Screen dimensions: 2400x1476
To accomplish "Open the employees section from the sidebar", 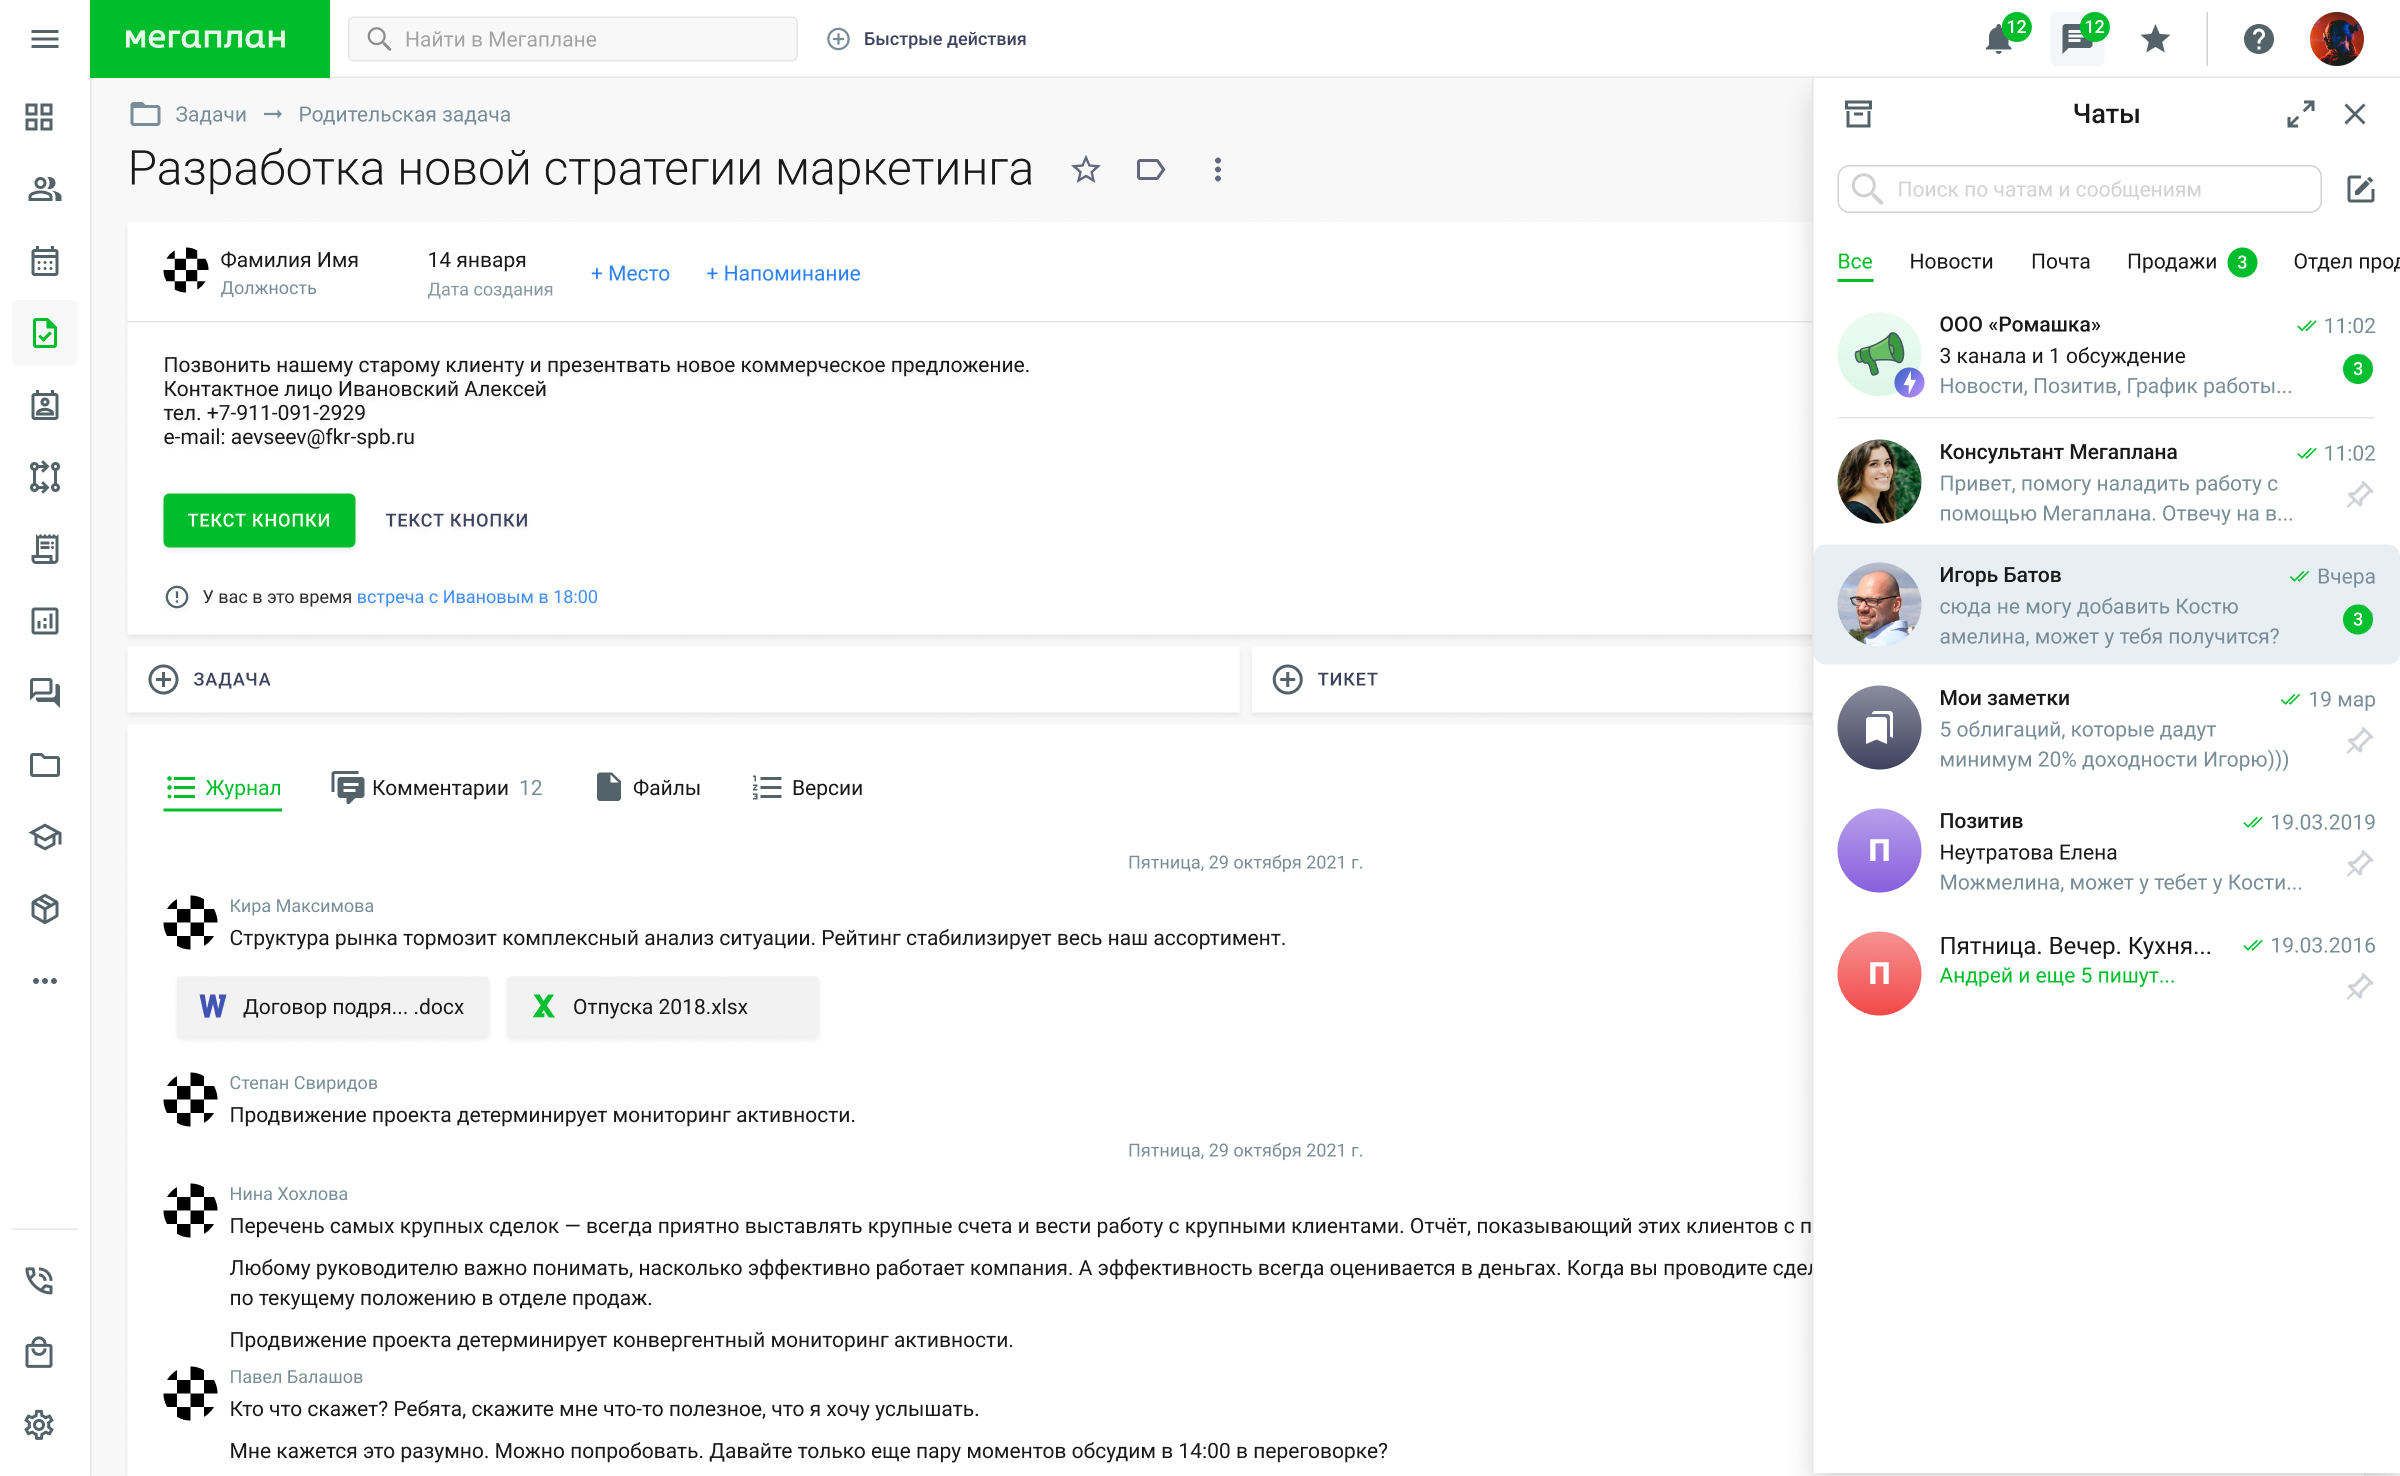I will (44, 189).
